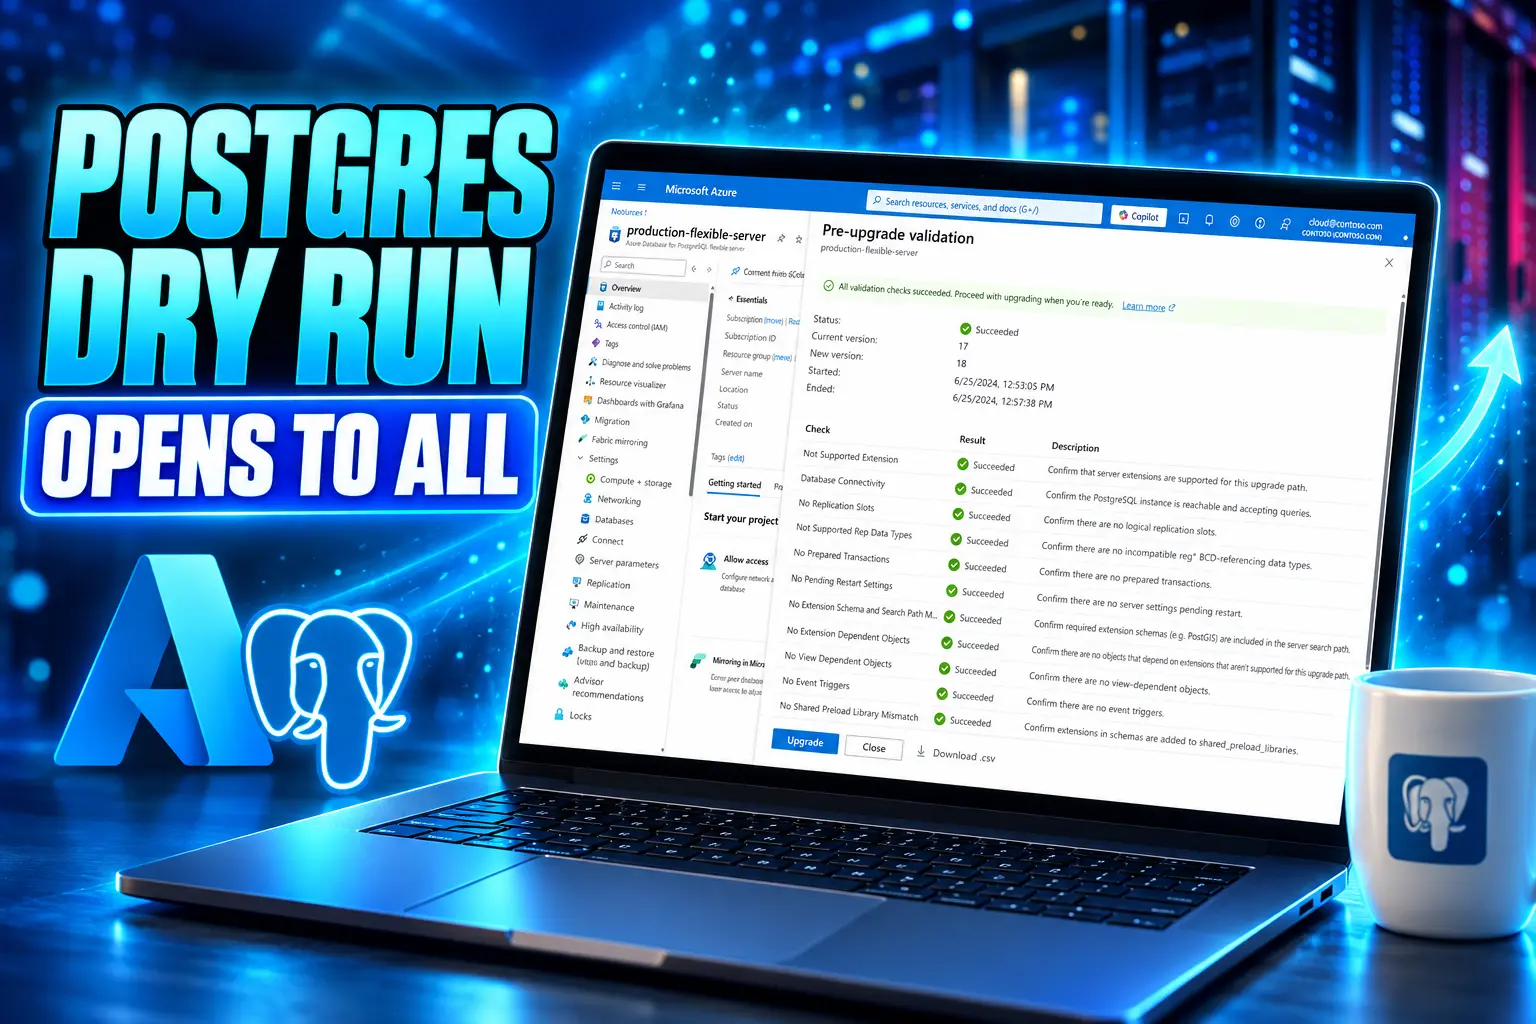
Task: Click the sidebar Search box
Action: 643,266
